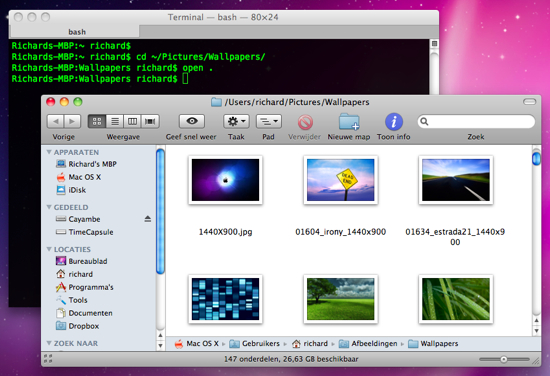Screen dimensions: 550x376
Task: Switch Finder to icon view
Action: click(97, 121)
